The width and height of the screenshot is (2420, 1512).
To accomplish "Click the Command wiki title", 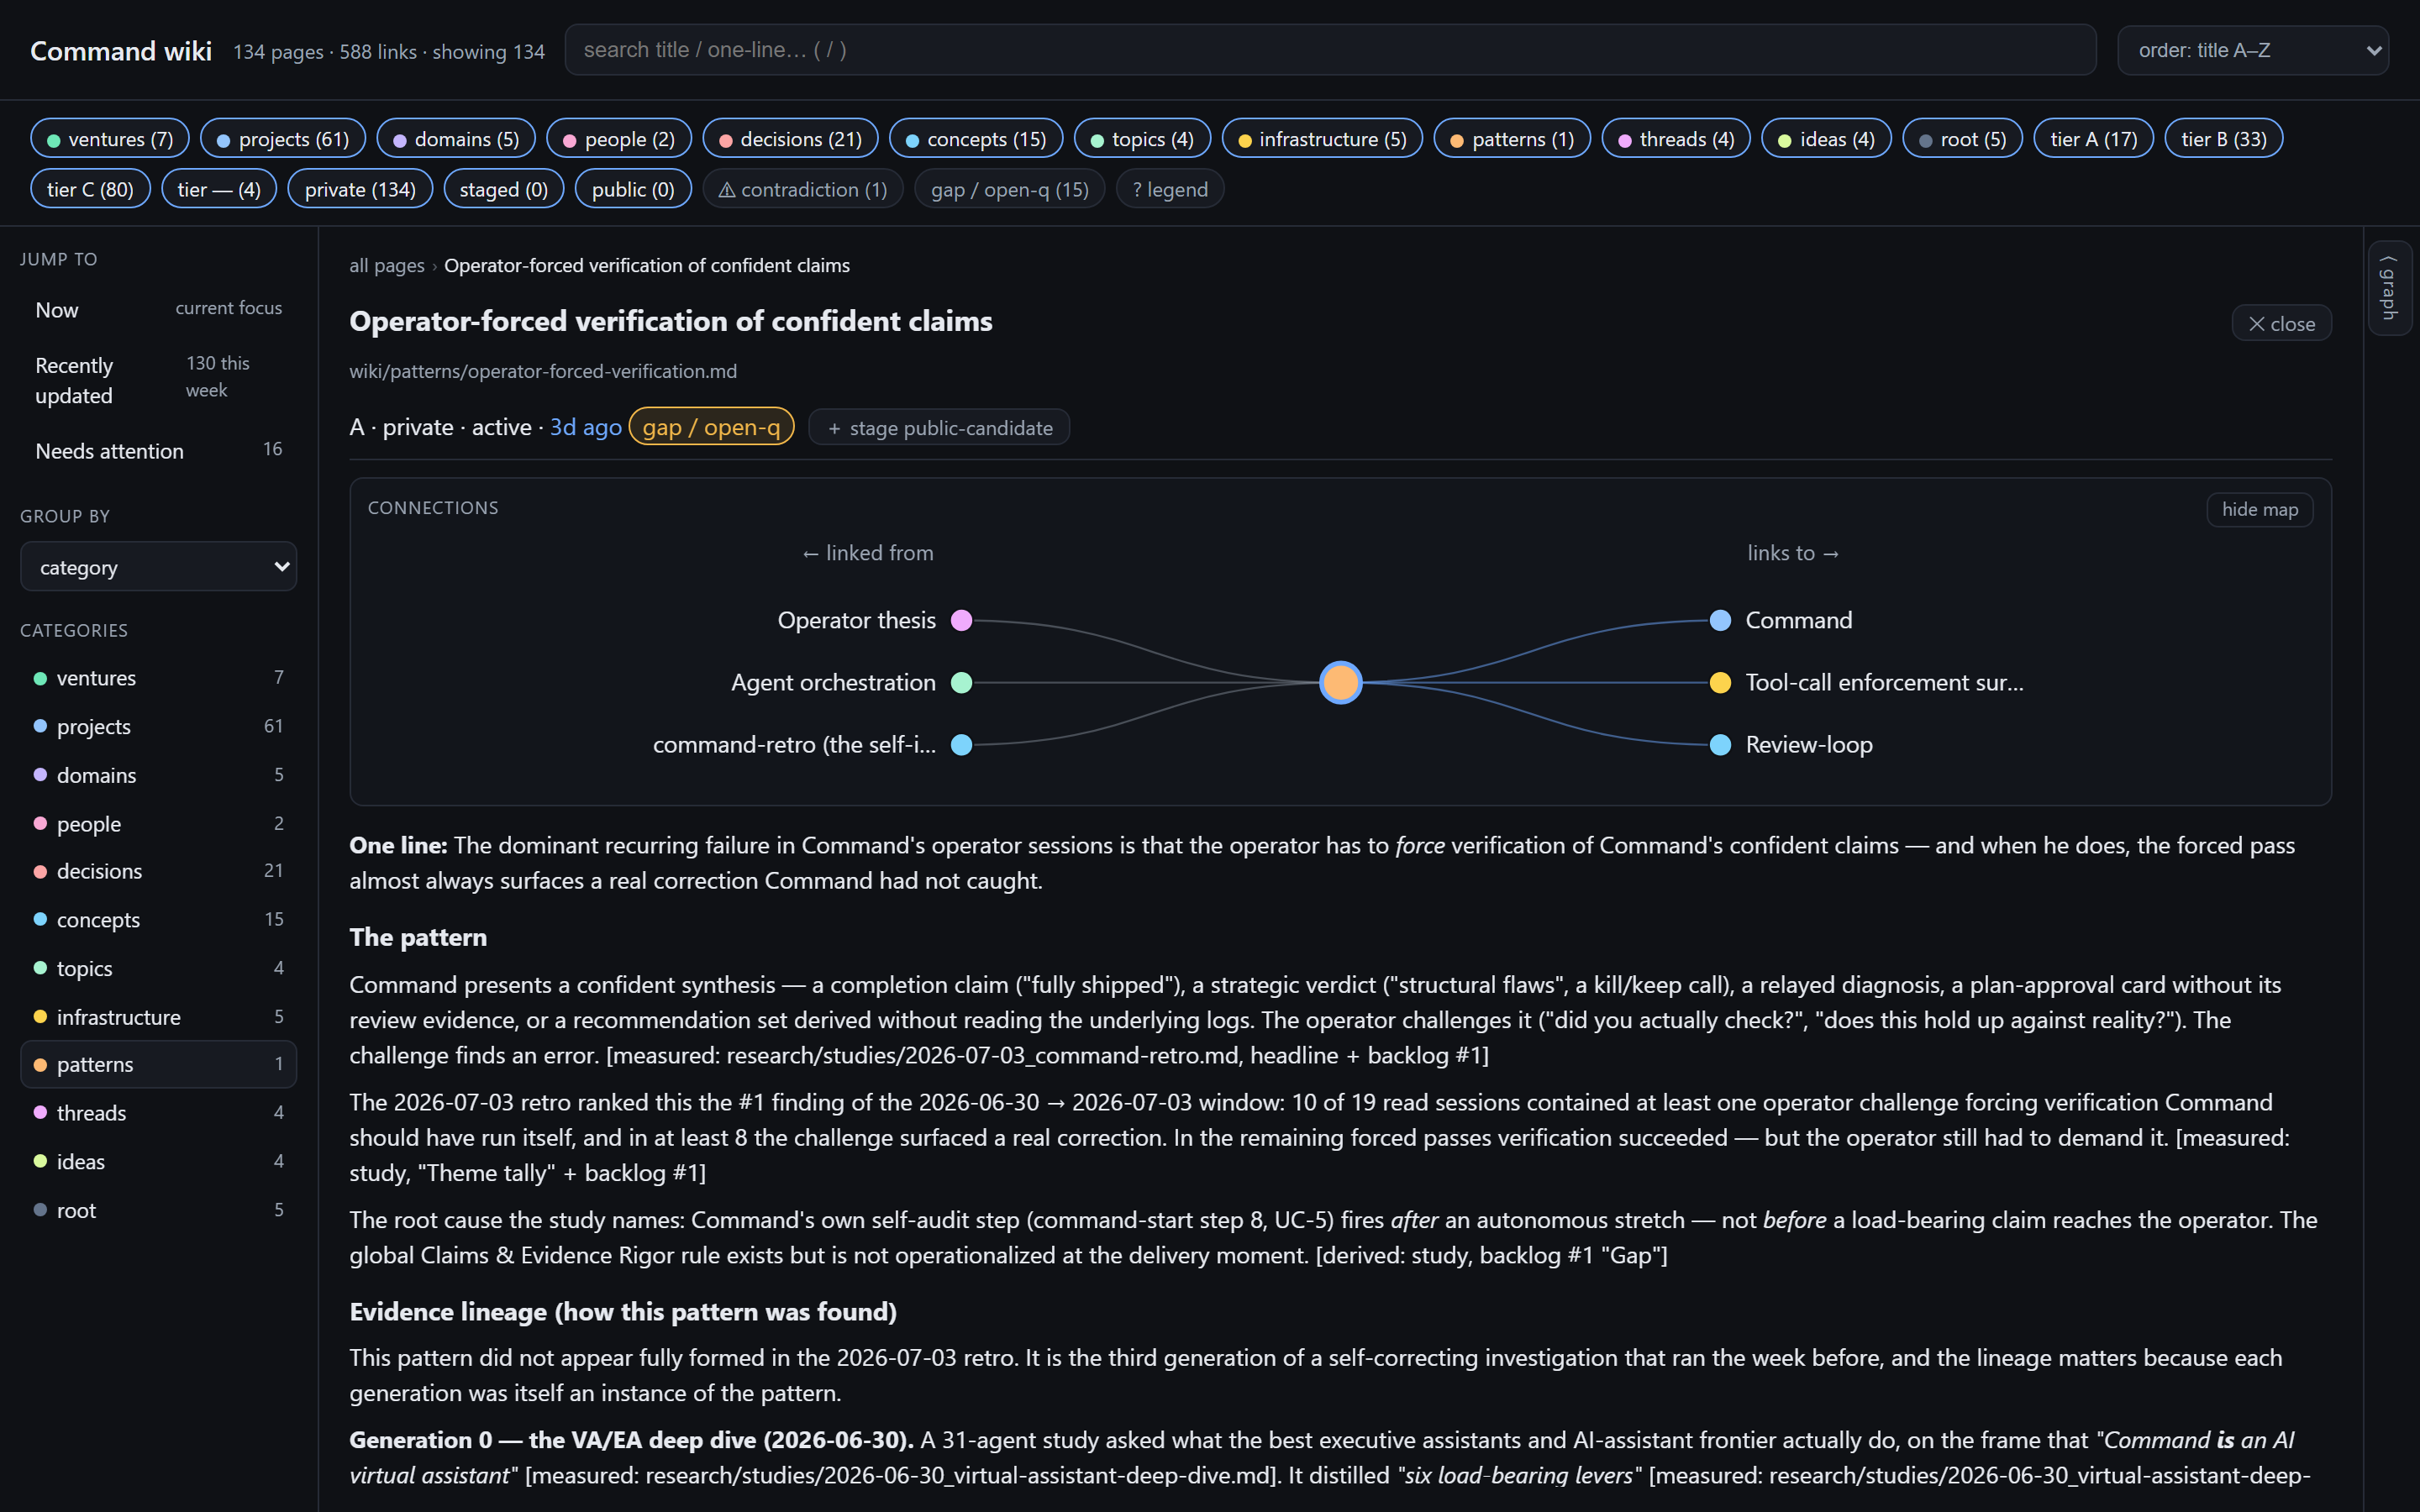I will point(121,51).
